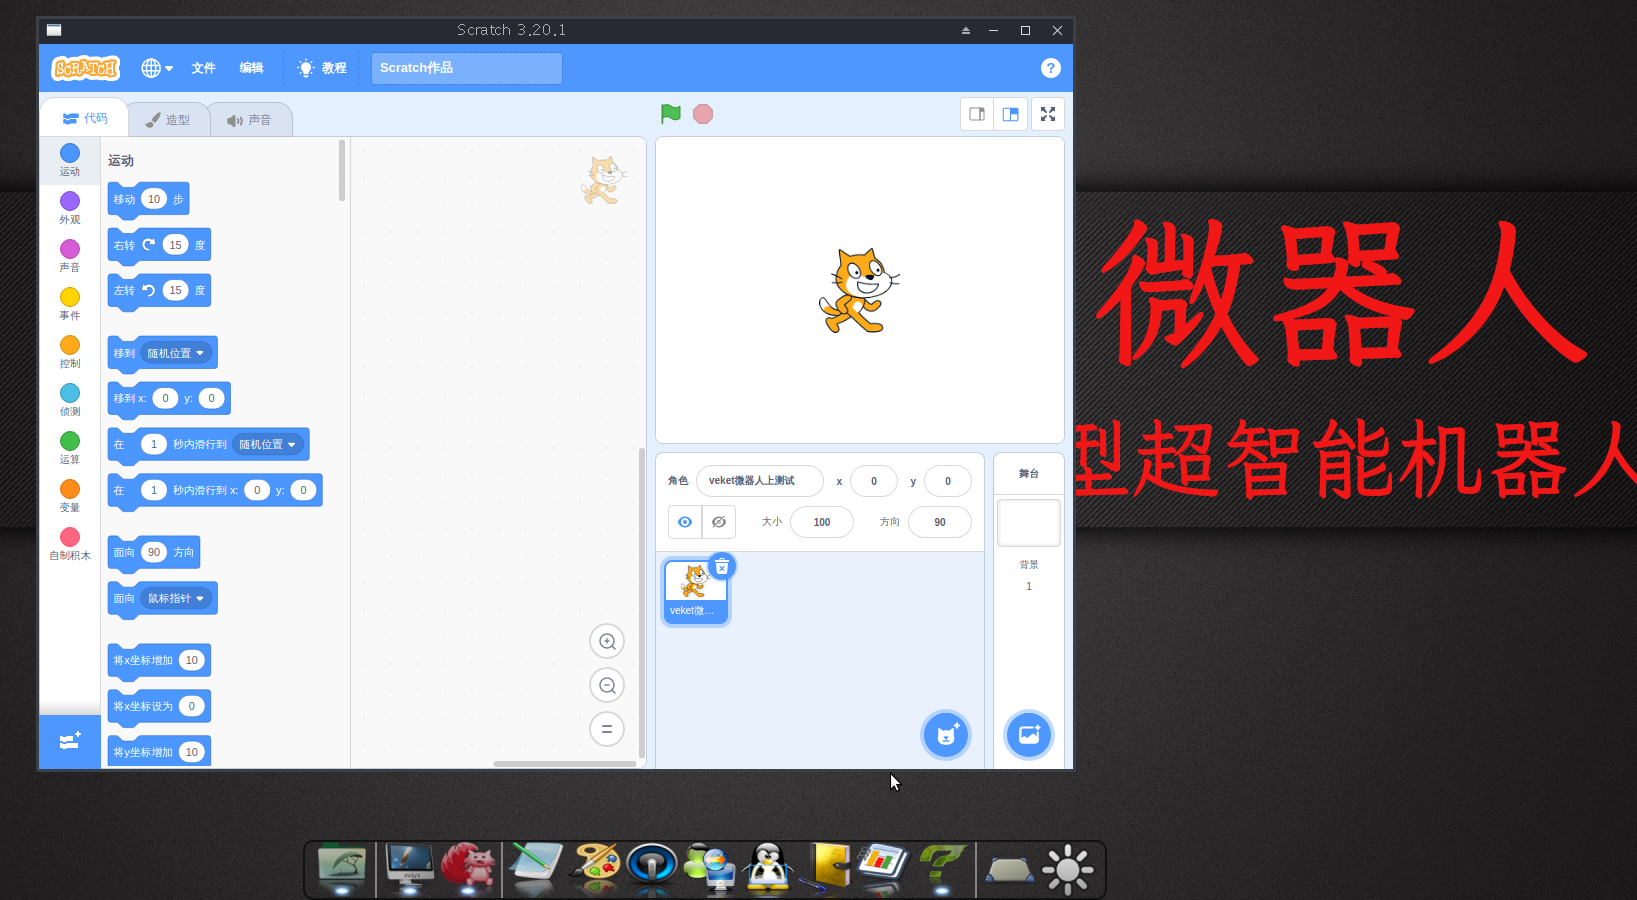Click the 大小 size field
The image size is (1637, 900).
822,522
